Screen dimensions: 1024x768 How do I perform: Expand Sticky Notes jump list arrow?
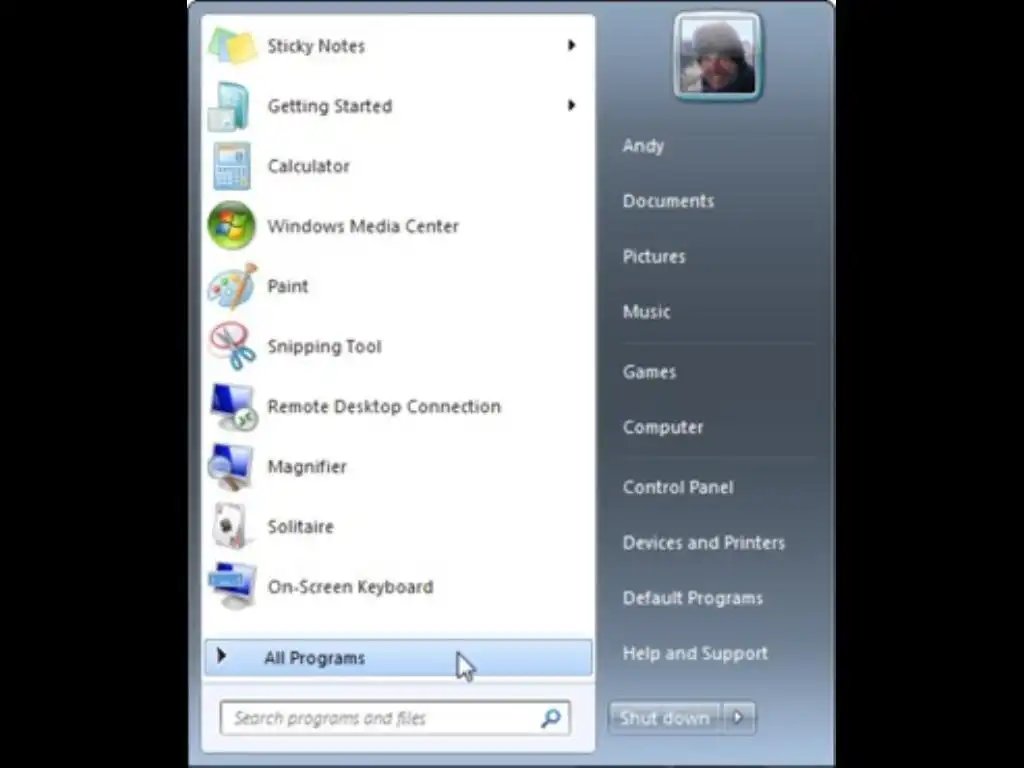tap(571, 45)
